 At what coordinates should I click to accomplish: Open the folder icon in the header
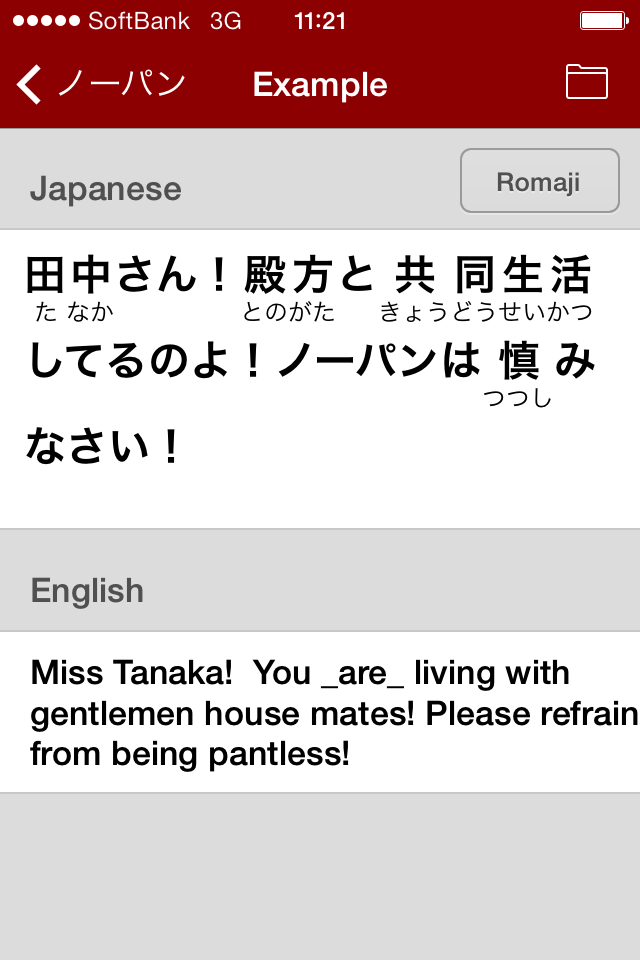pyautogui.click(x=586, y=82)
